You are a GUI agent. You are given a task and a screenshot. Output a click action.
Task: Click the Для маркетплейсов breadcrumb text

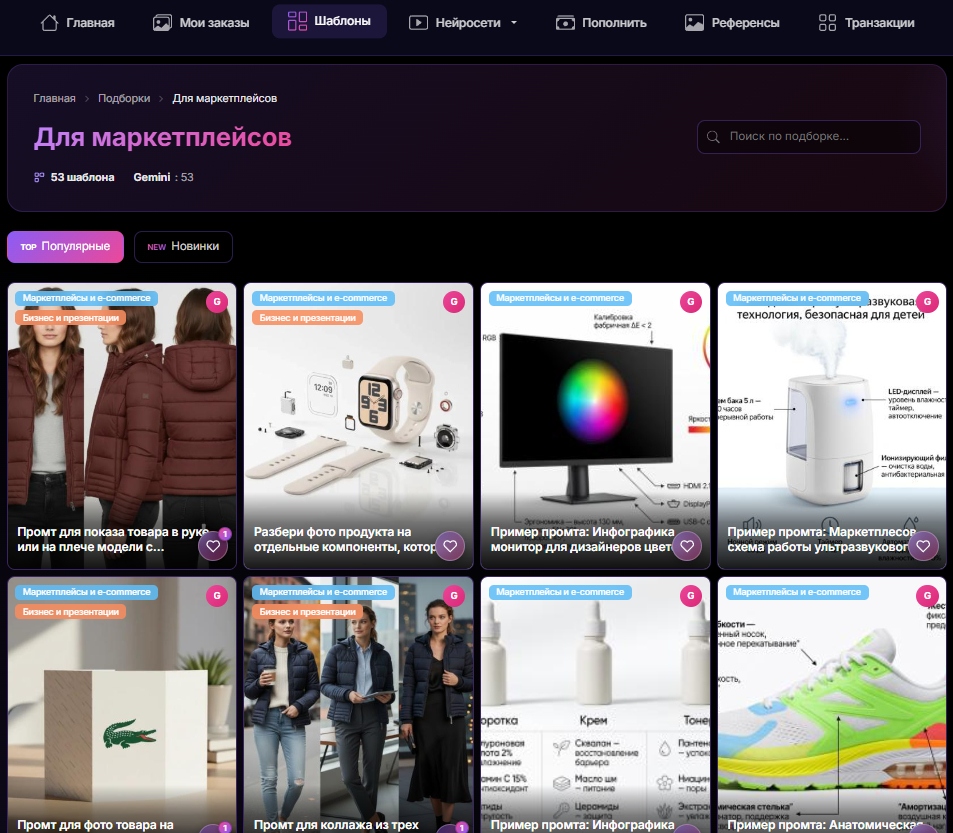225,98
